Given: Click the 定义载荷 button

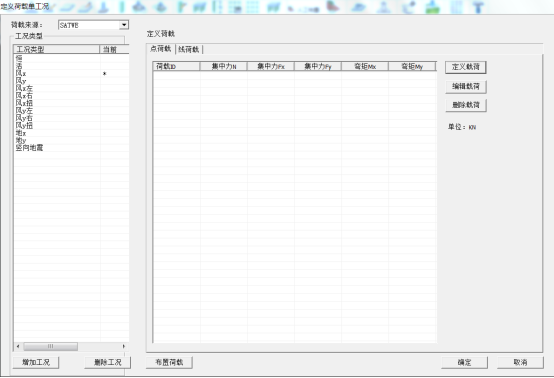Looking at the screenshot, I should point(466,67).
